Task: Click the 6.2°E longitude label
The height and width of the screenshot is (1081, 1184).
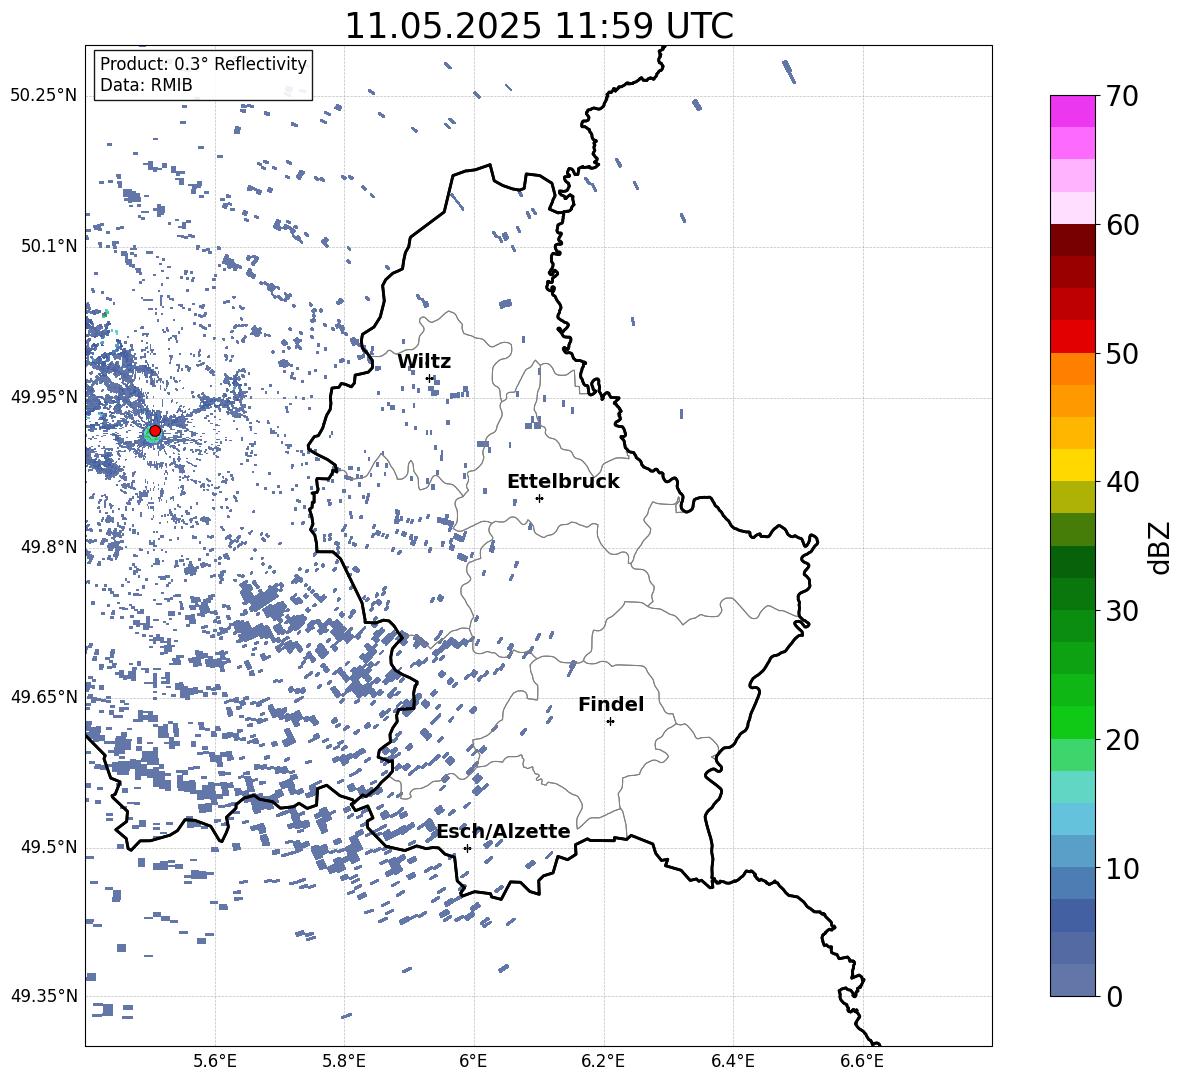Action: 603,1061
